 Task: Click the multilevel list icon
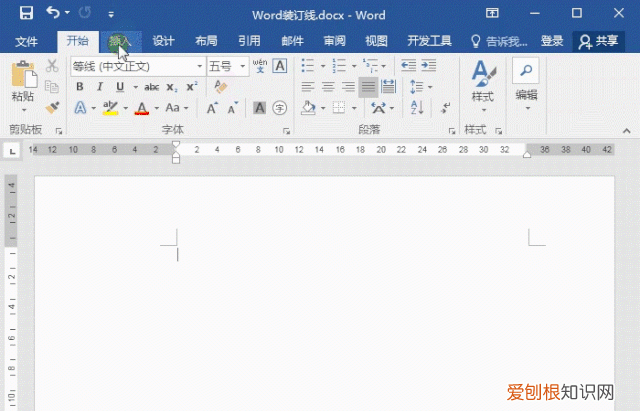coord(370,66)
